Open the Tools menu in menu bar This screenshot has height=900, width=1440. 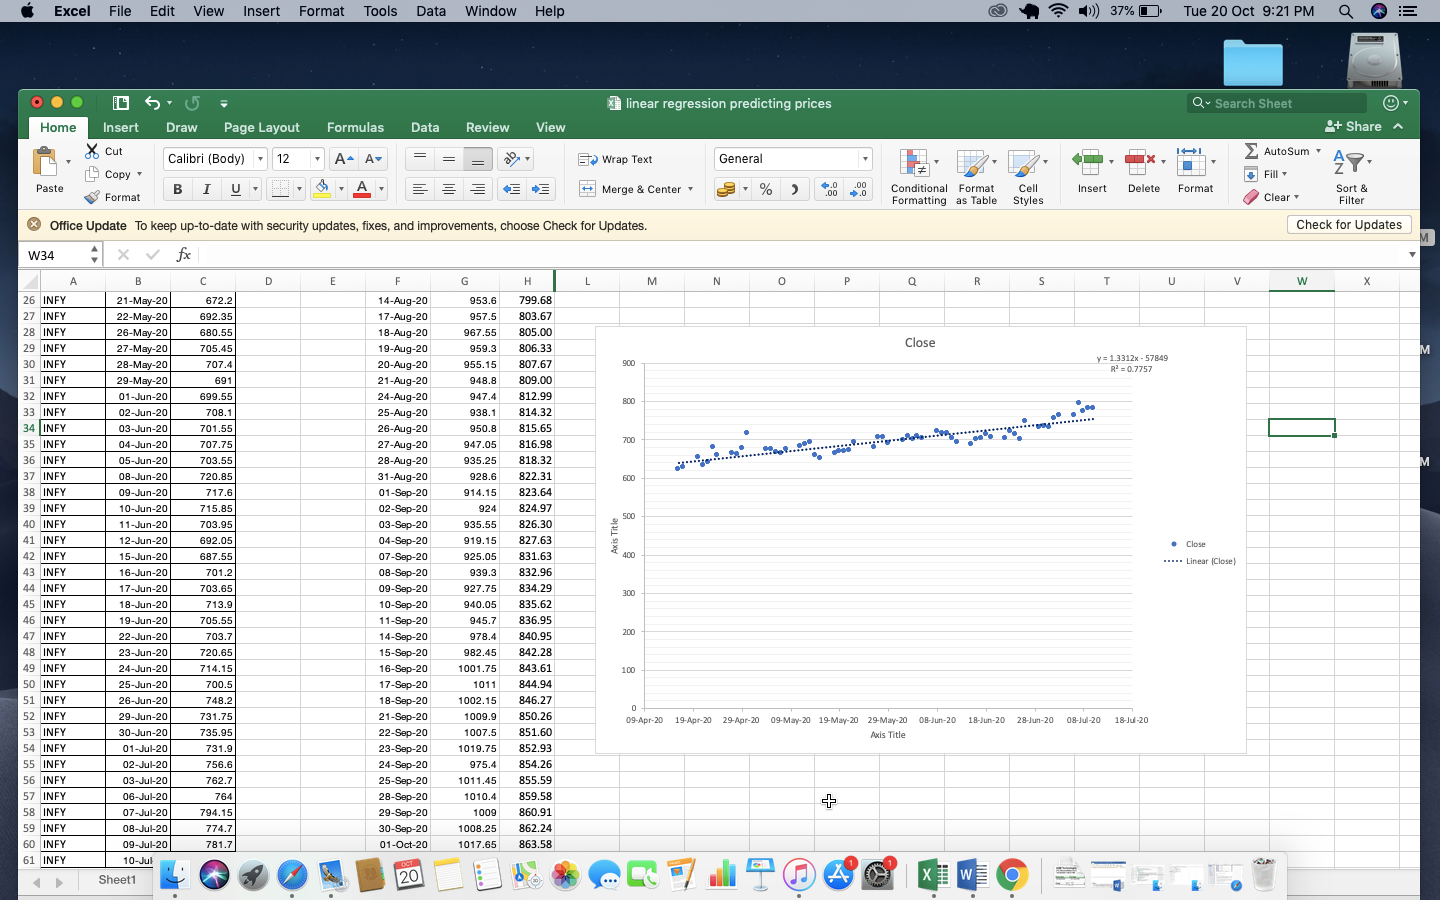click(380, 11)
